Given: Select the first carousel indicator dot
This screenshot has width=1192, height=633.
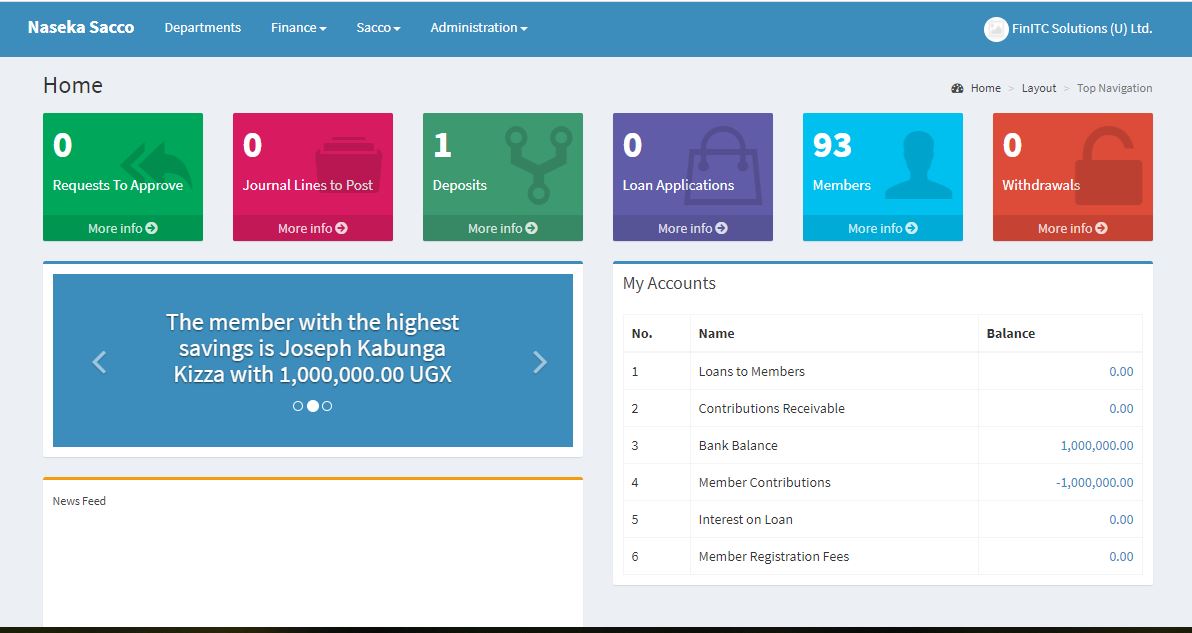Looking at the screenshot, I should [298, 406].
